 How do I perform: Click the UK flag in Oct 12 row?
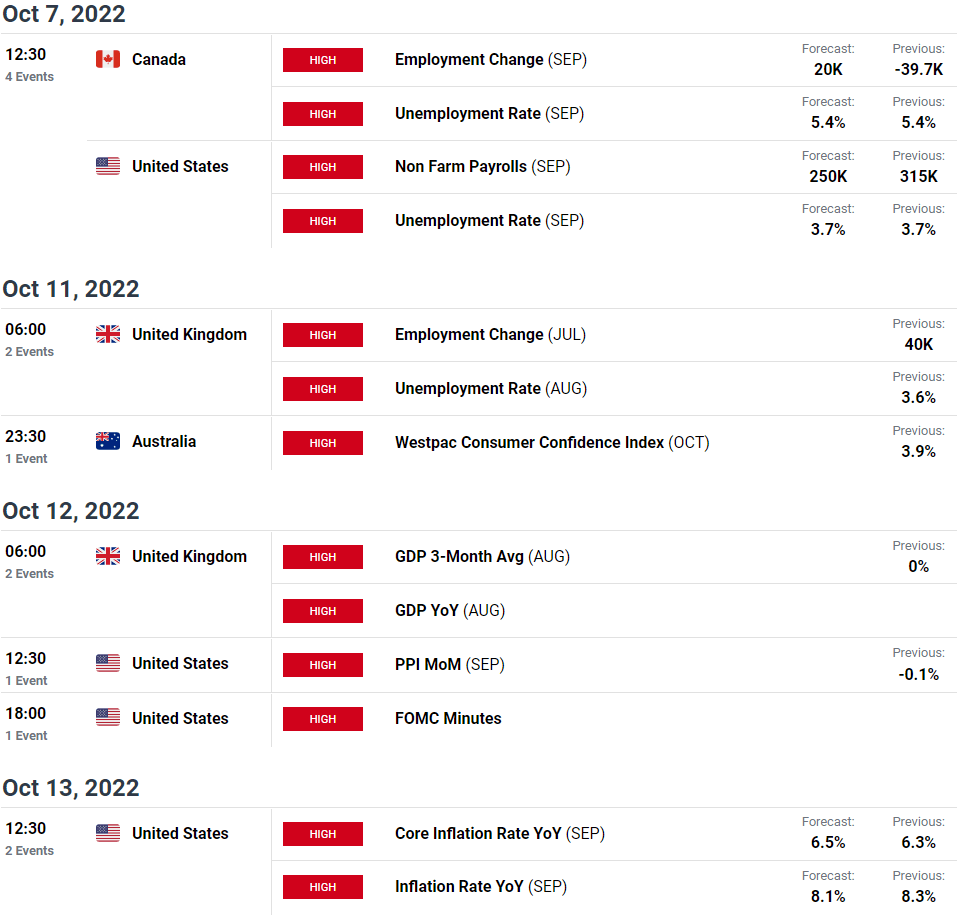click(108, 556)
